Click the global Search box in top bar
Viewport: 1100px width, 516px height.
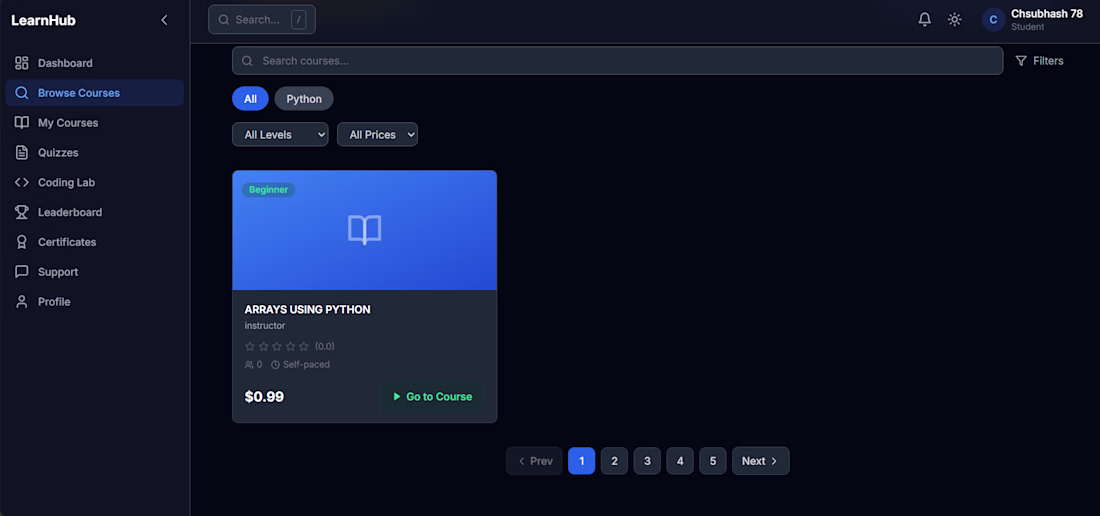(262, 20)
